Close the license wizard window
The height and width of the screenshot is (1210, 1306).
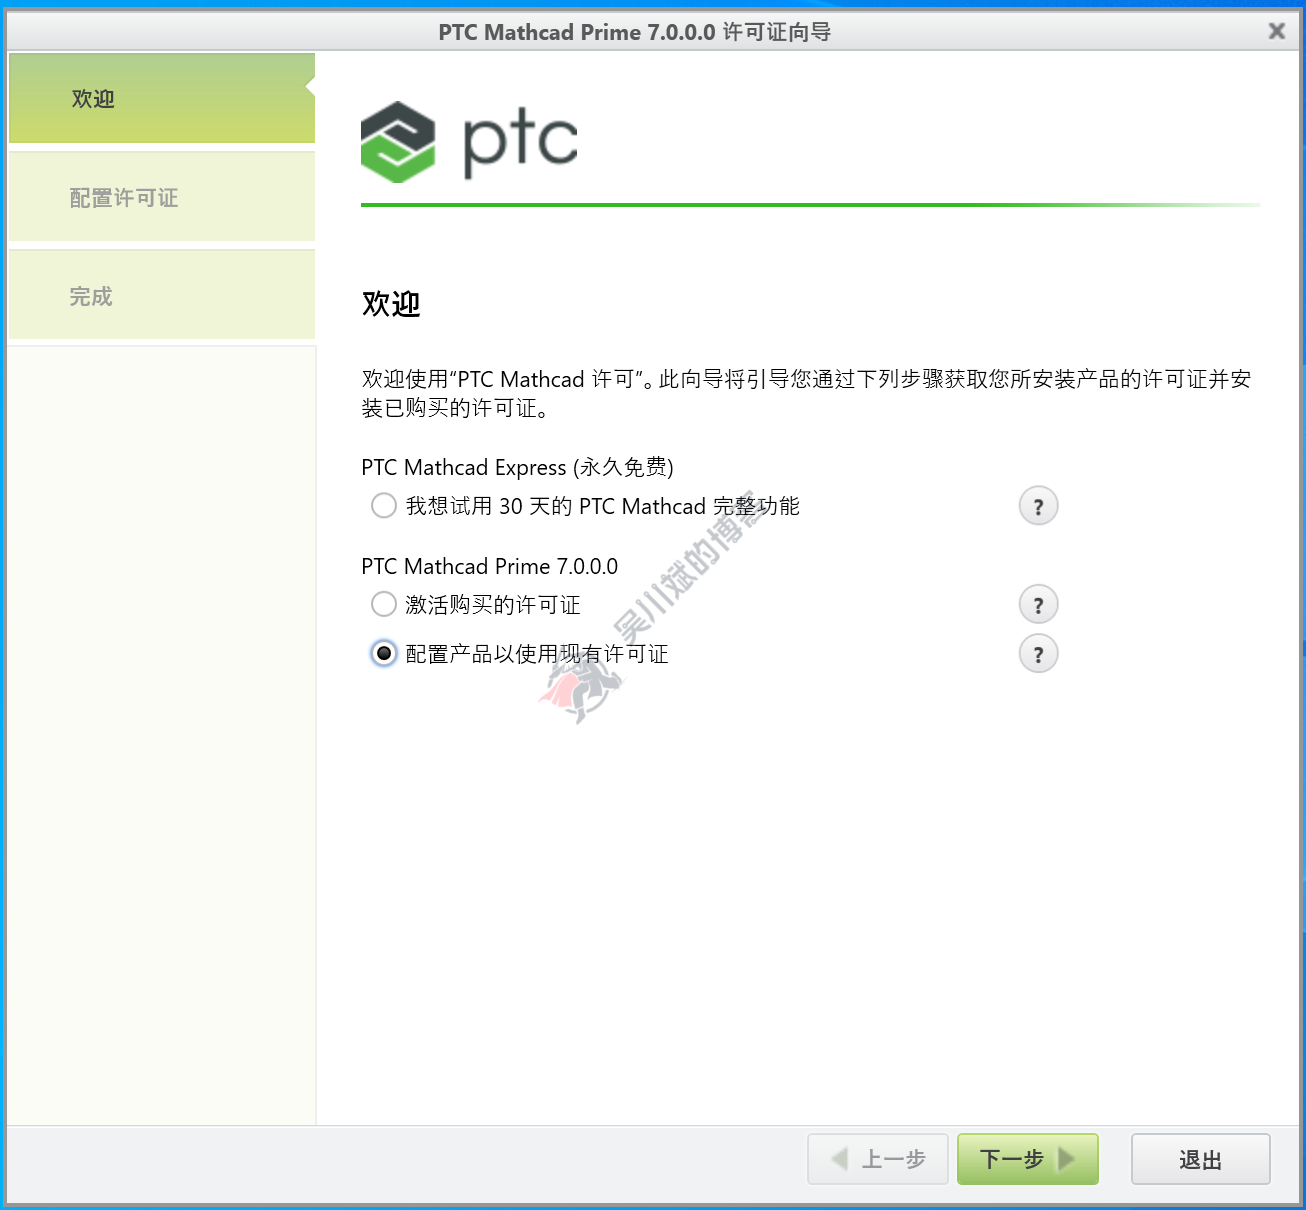[1277, 31]
